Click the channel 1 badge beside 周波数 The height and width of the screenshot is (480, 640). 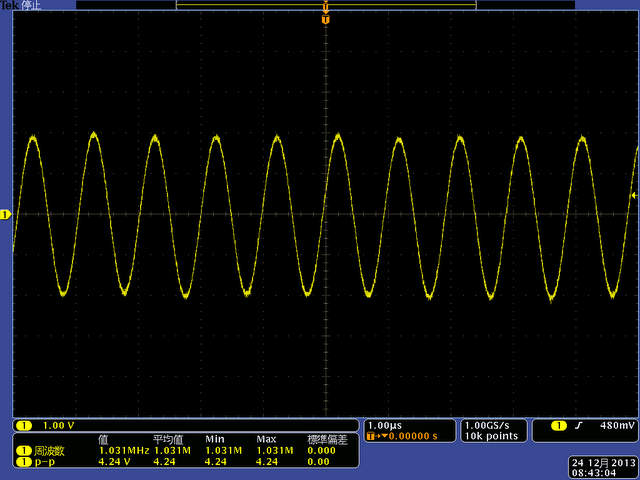(x=22, y=451)
